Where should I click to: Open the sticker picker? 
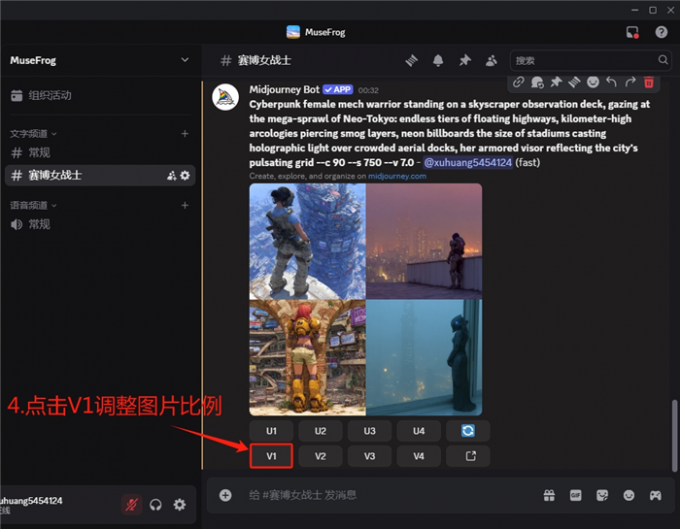(x=602, y=495)
